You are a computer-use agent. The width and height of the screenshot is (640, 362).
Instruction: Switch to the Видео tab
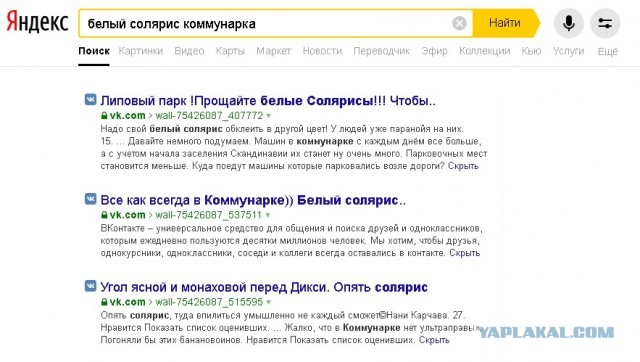(x=189, y=51)
